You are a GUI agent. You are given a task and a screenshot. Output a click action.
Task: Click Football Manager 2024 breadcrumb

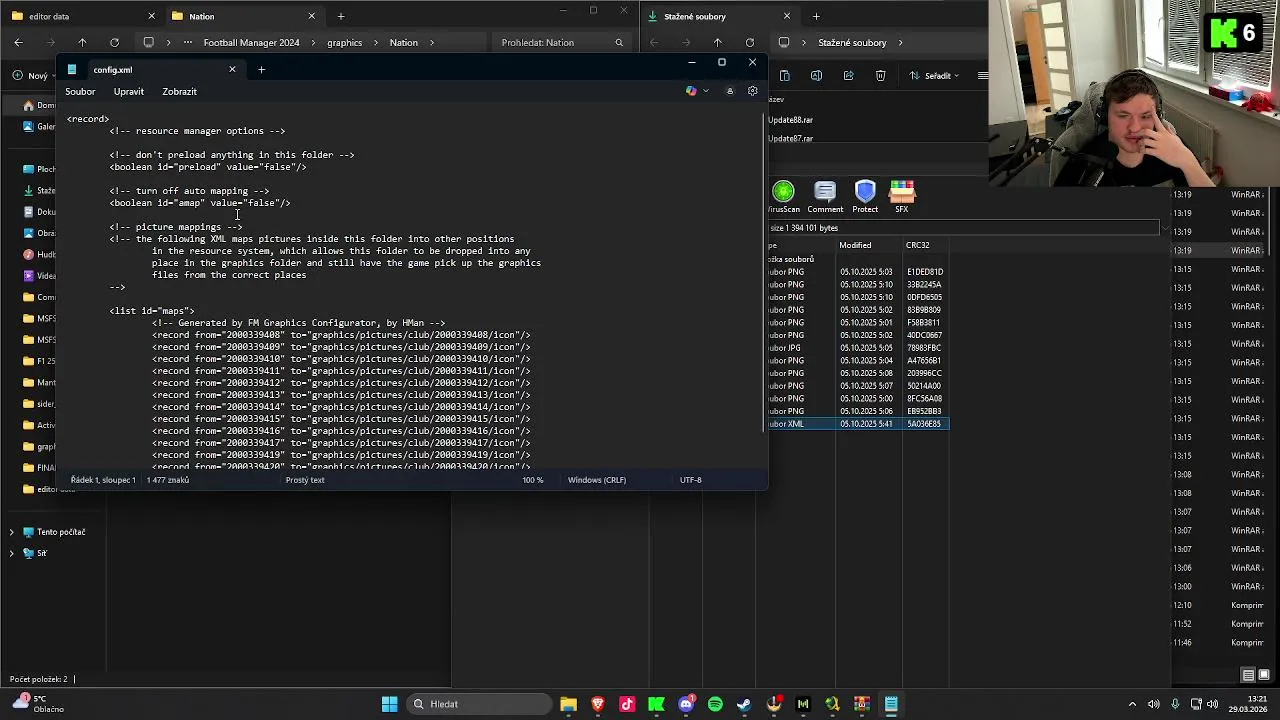point(251,42)
